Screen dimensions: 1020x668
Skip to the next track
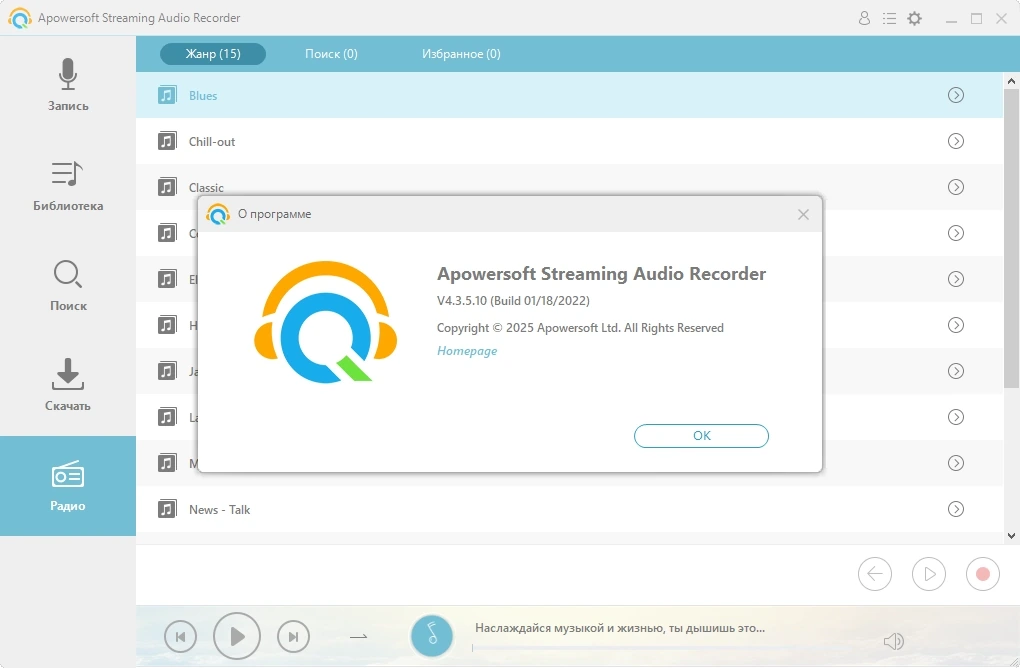click(x=293, y=637)
